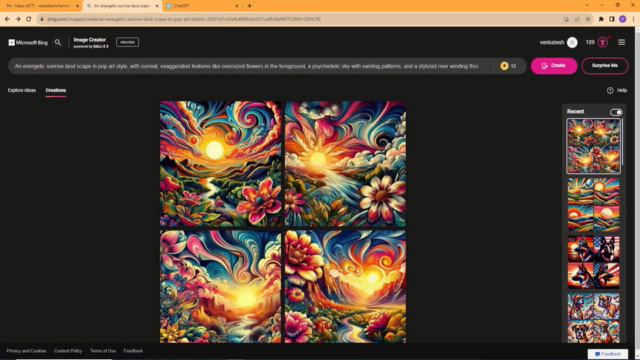Open the Chrome three-dot menu
This screenshot has width=640, height=360.
click(633, 19)
